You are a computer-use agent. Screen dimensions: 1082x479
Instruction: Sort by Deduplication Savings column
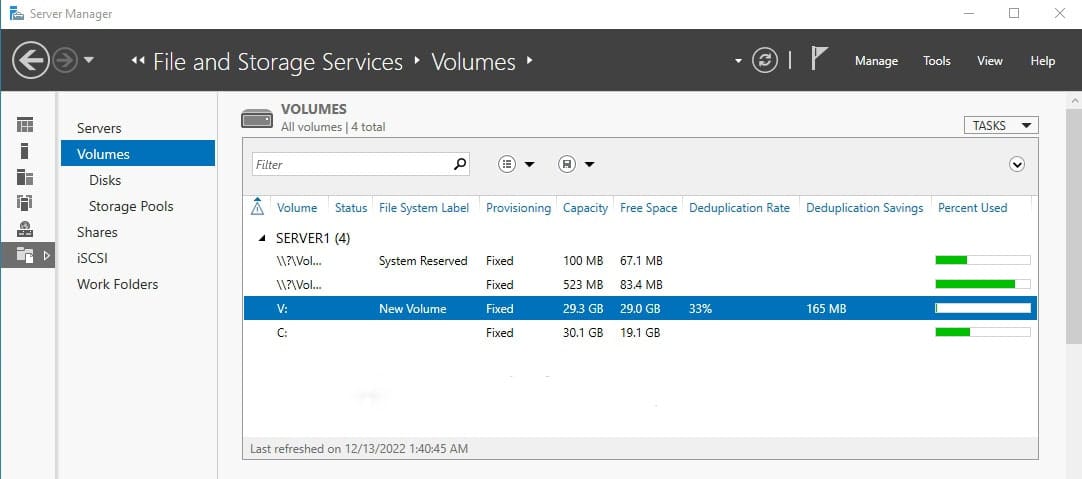pyautogui.click(x=865, y=208)
